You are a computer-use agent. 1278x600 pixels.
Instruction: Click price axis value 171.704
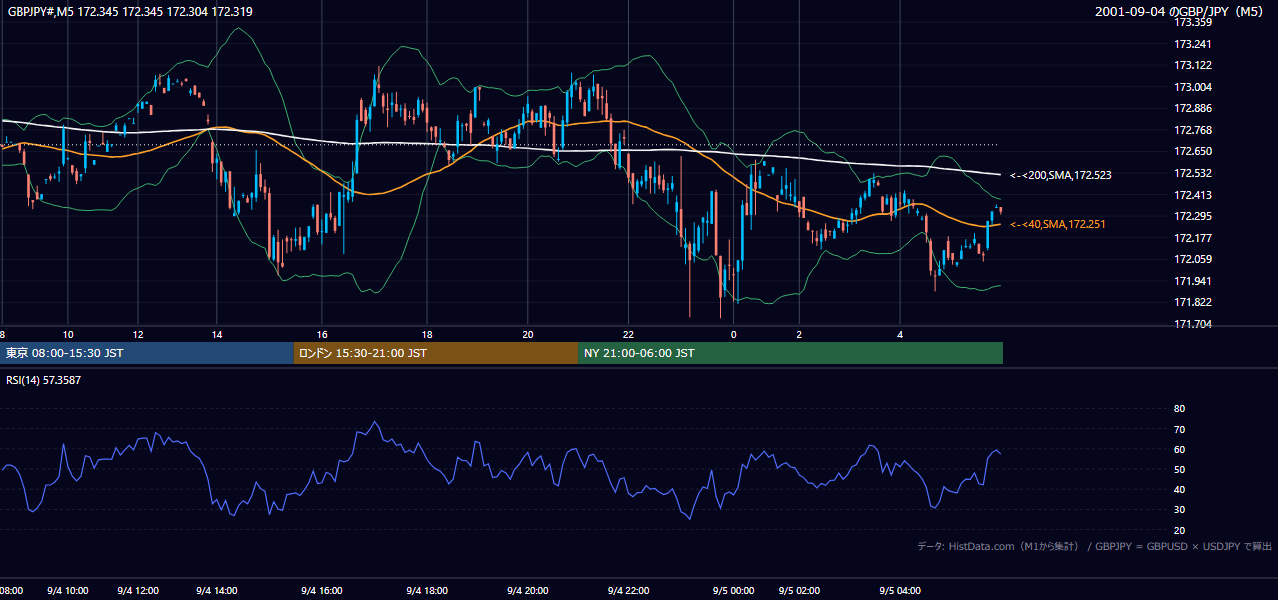pyautogui.click(x=1193, y=324)
